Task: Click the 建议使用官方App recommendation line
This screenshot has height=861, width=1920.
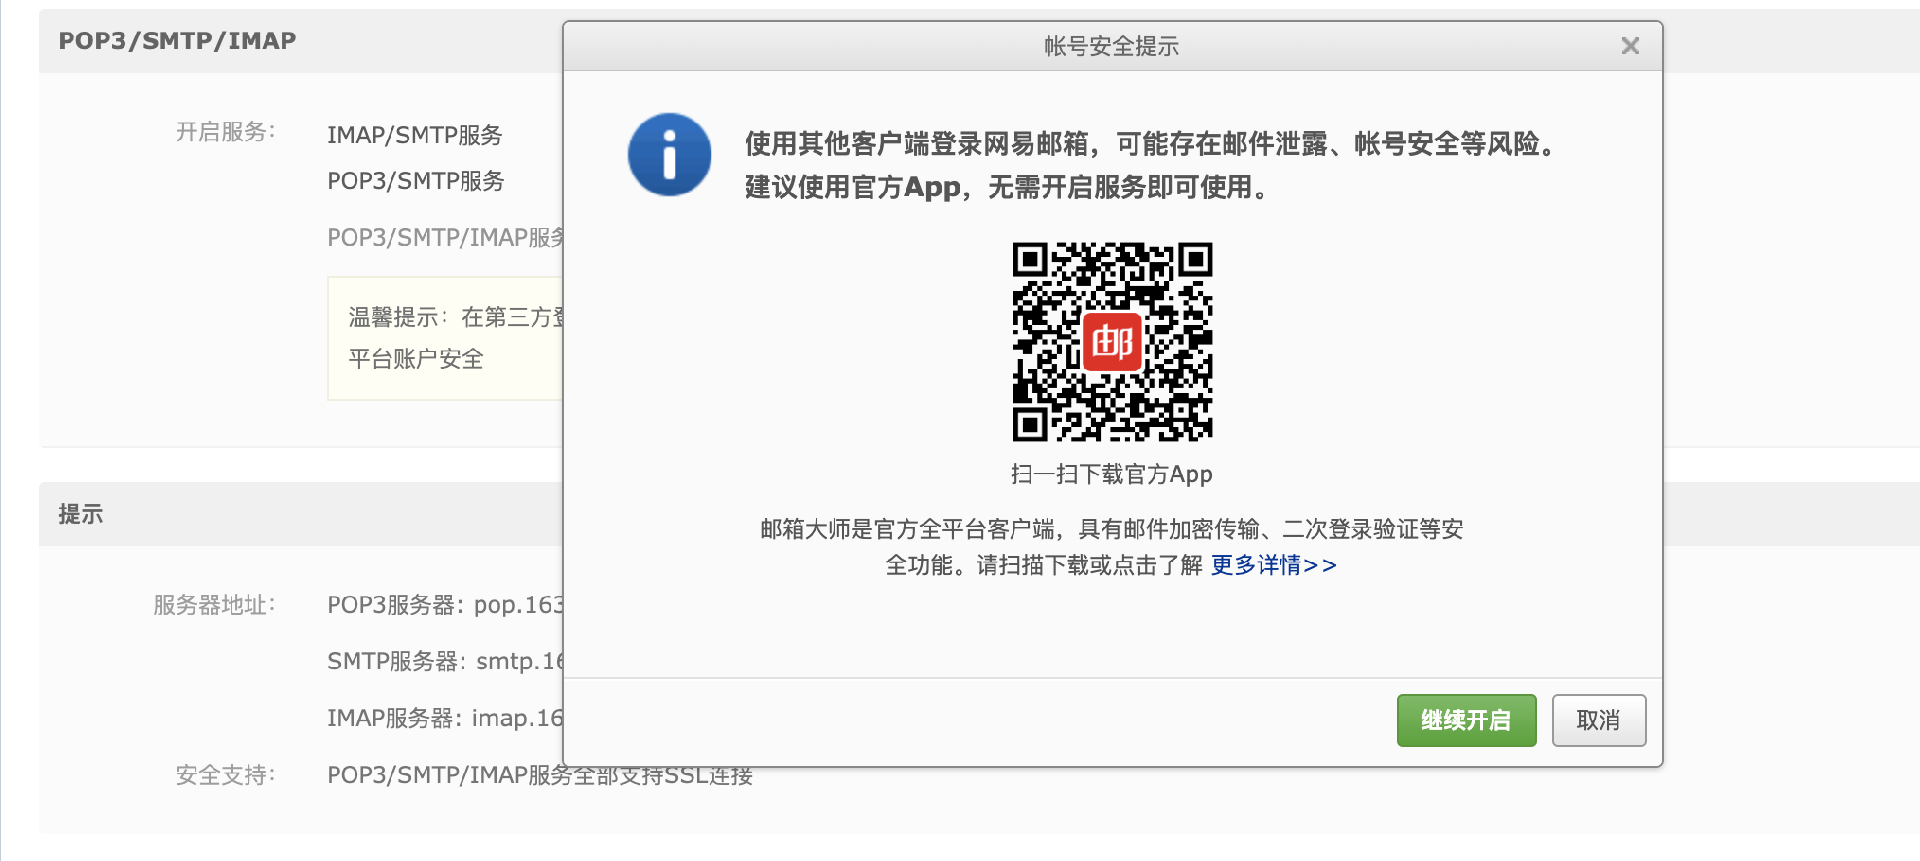Action: tap(1008, 187)
